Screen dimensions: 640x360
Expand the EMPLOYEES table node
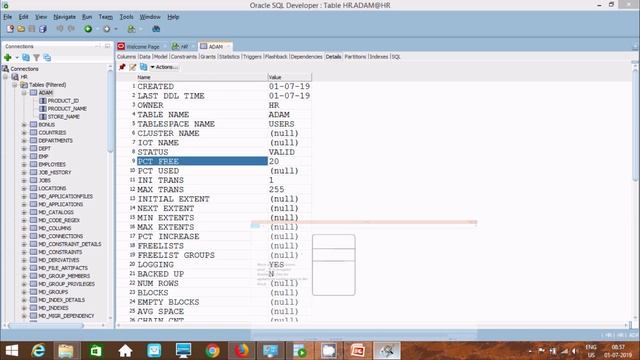[24, 164]
